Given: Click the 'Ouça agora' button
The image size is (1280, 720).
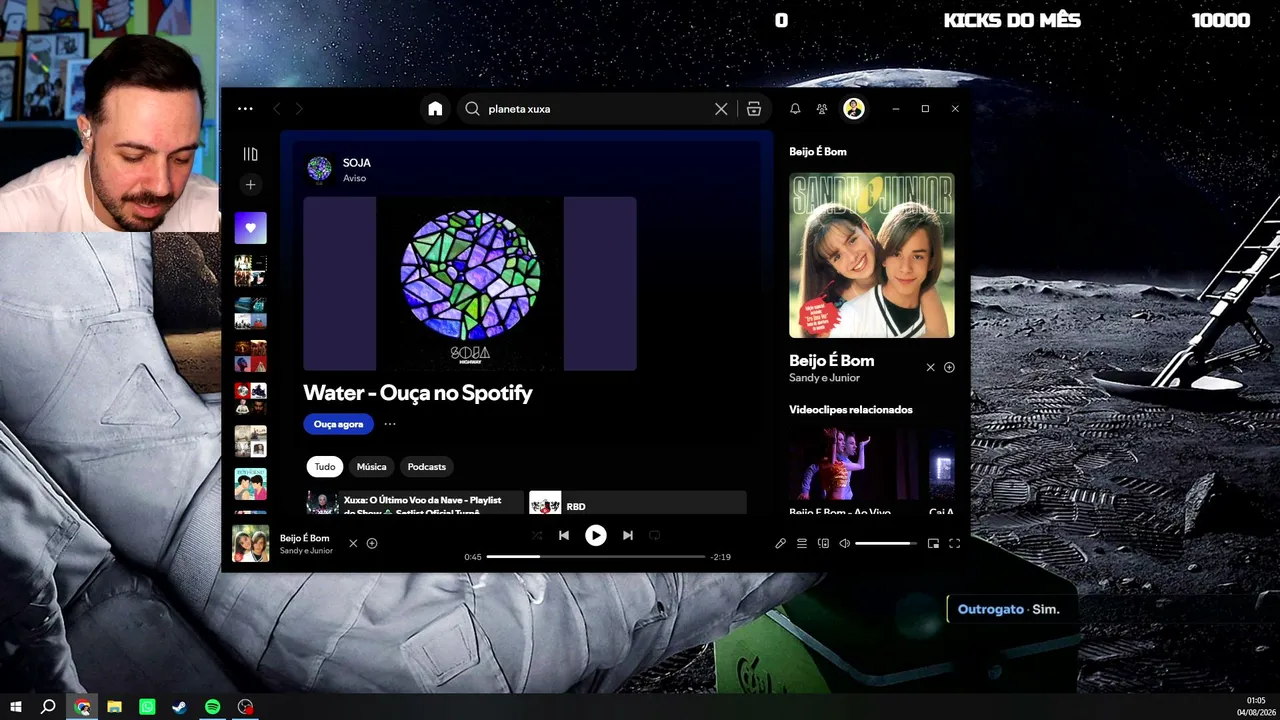Looking at the screenshot, I should (338, 424).
